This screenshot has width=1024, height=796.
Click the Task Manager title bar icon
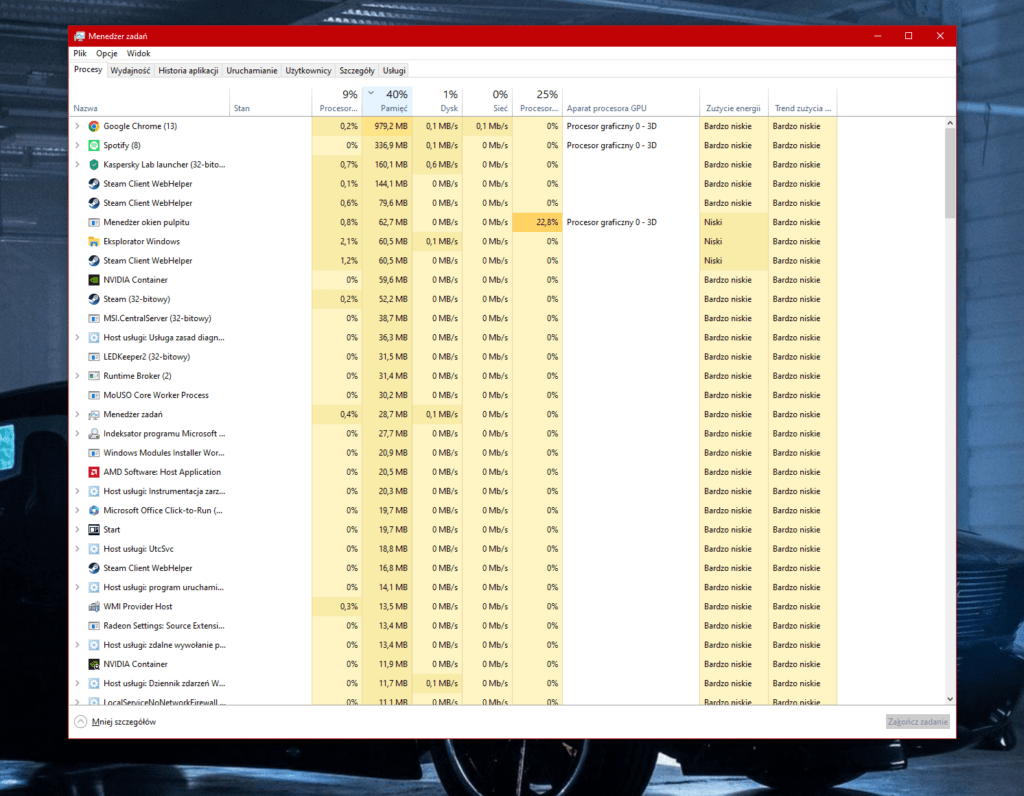(x=80, y=36)
